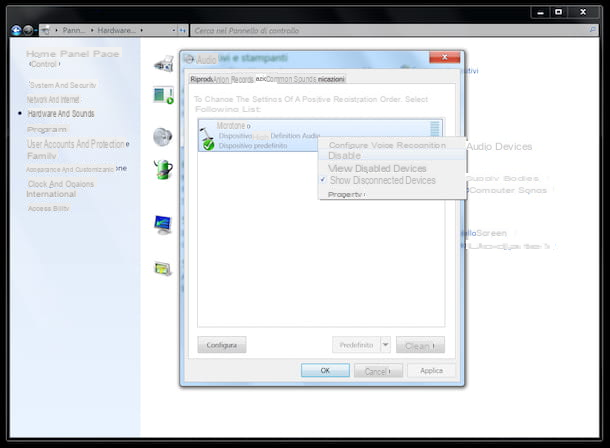Open Property from the context menu
This screenshot has height=448, width=610.
point(345,194)
